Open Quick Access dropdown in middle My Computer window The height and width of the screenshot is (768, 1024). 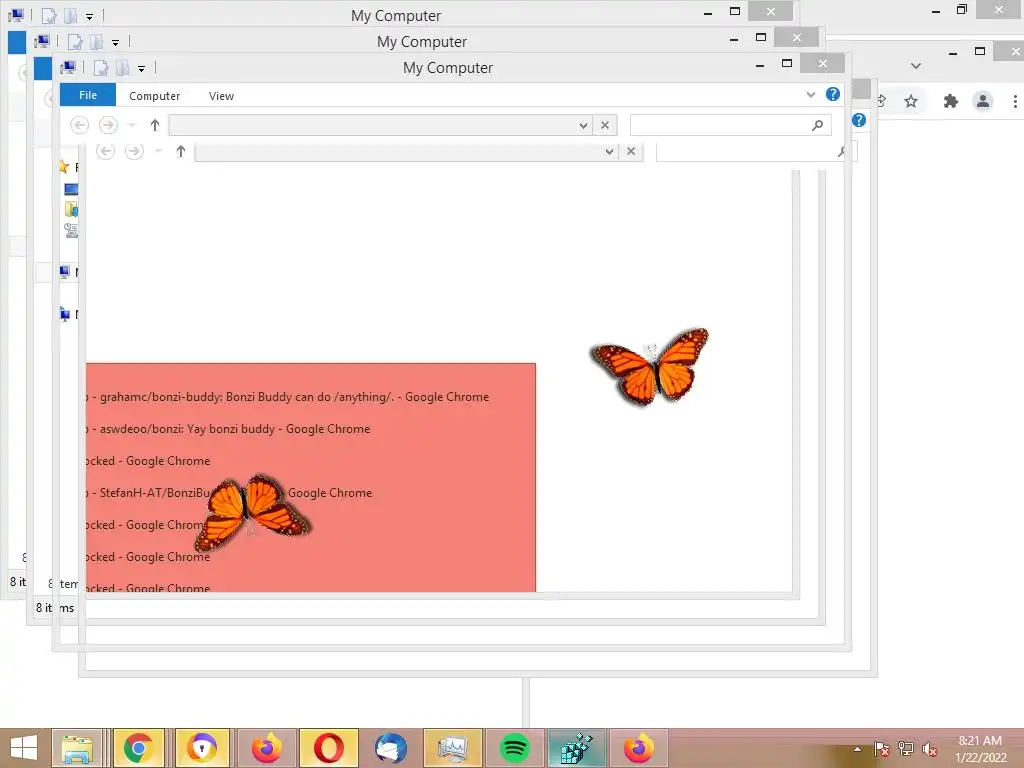point(115,43)
